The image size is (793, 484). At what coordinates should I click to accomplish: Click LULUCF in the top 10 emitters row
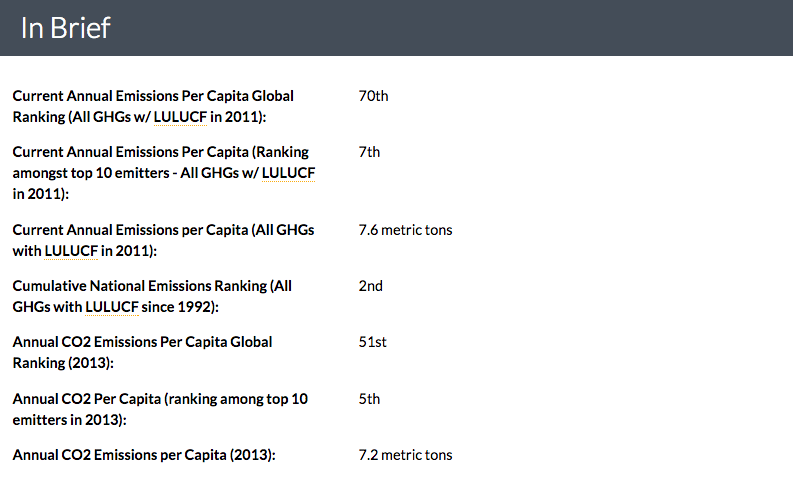(x=288, y=173)
